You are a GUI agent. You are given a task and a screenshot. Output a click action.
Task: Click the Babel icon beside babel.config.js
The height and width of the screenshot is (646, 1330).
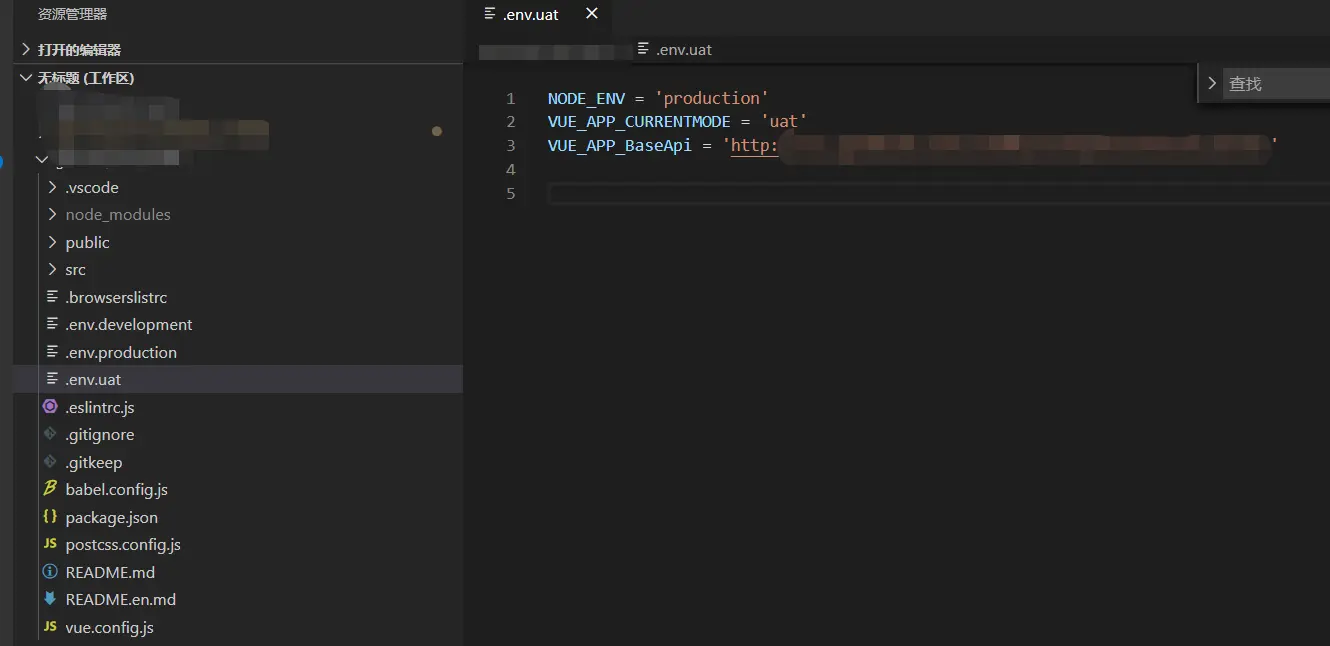click(x=50, y=489)
